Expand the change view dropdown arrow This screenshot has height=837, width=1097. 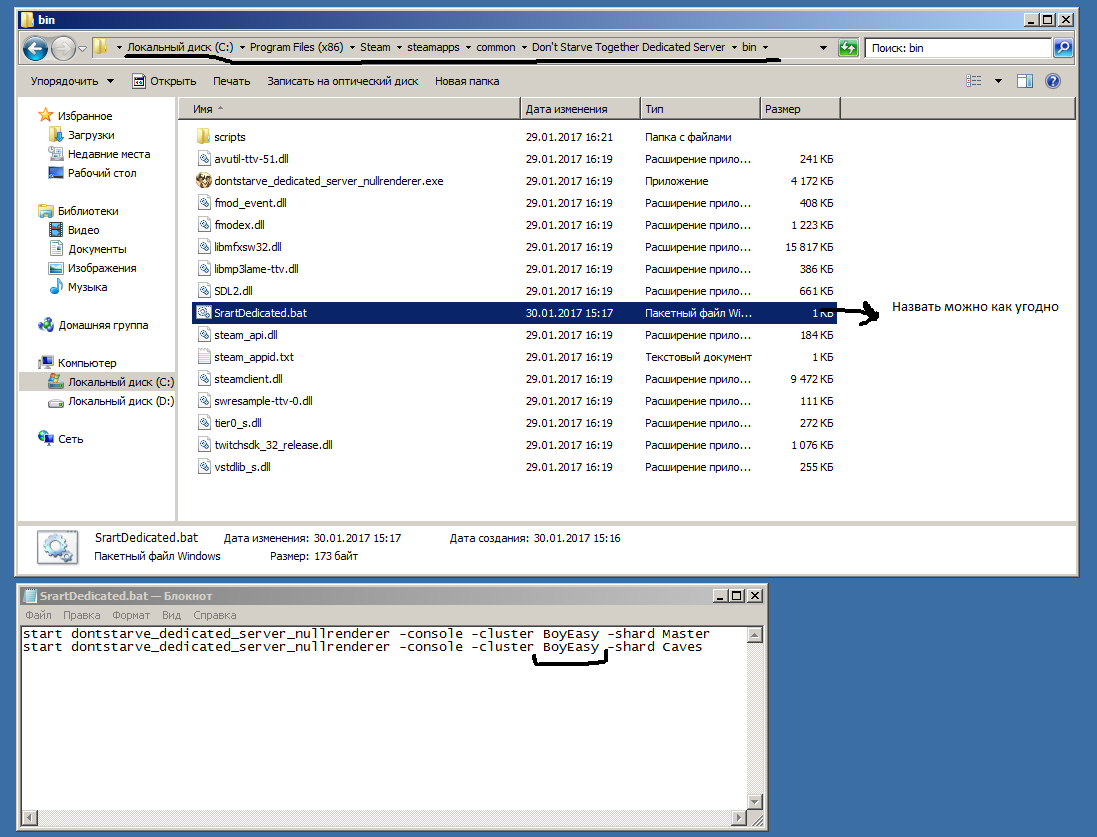coord(998,81)
